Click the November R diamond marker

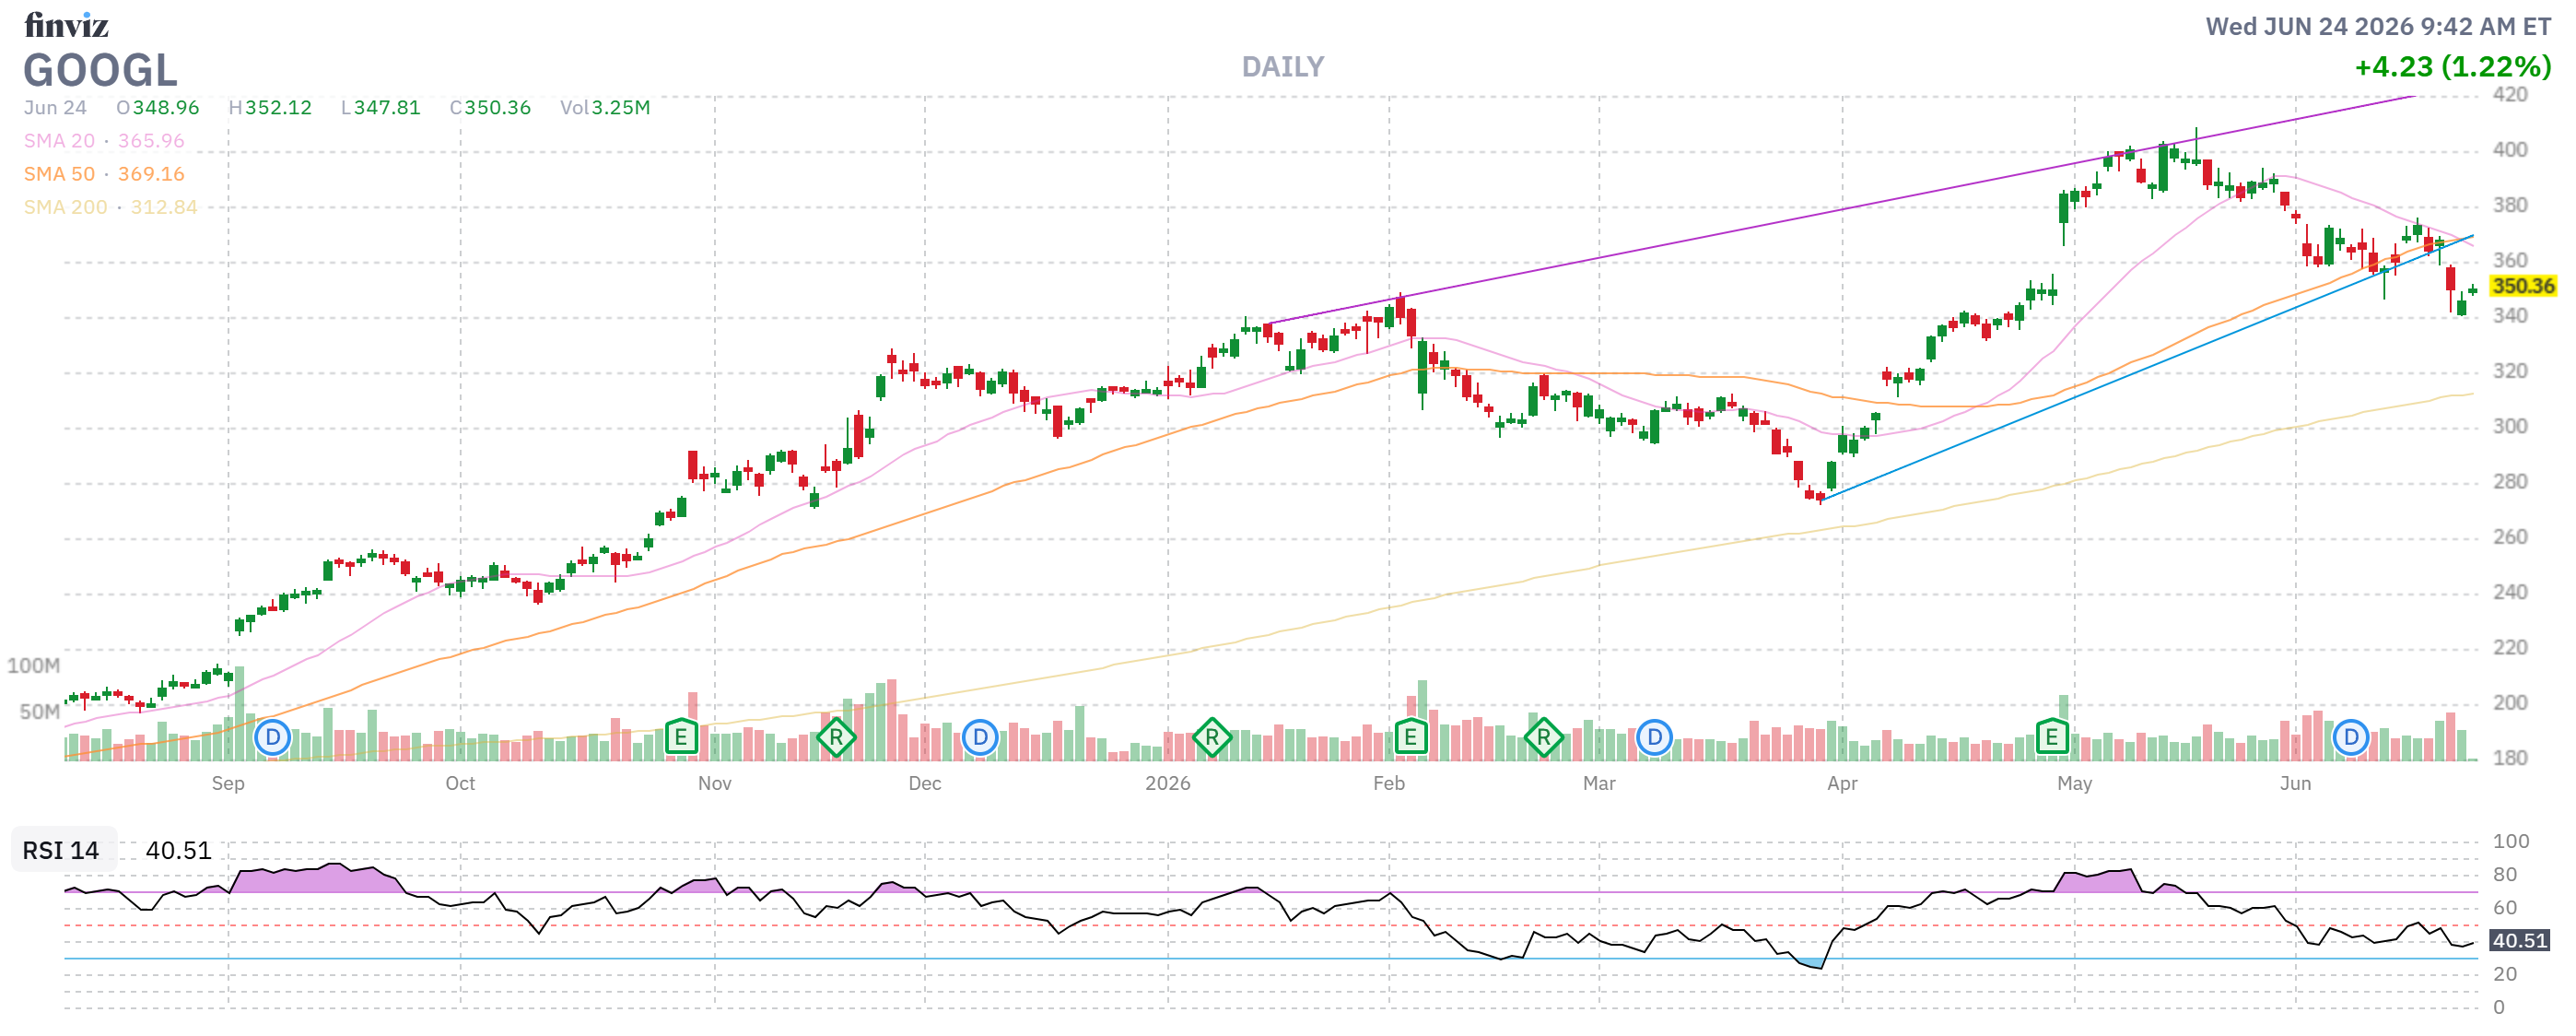pos(836,738)
